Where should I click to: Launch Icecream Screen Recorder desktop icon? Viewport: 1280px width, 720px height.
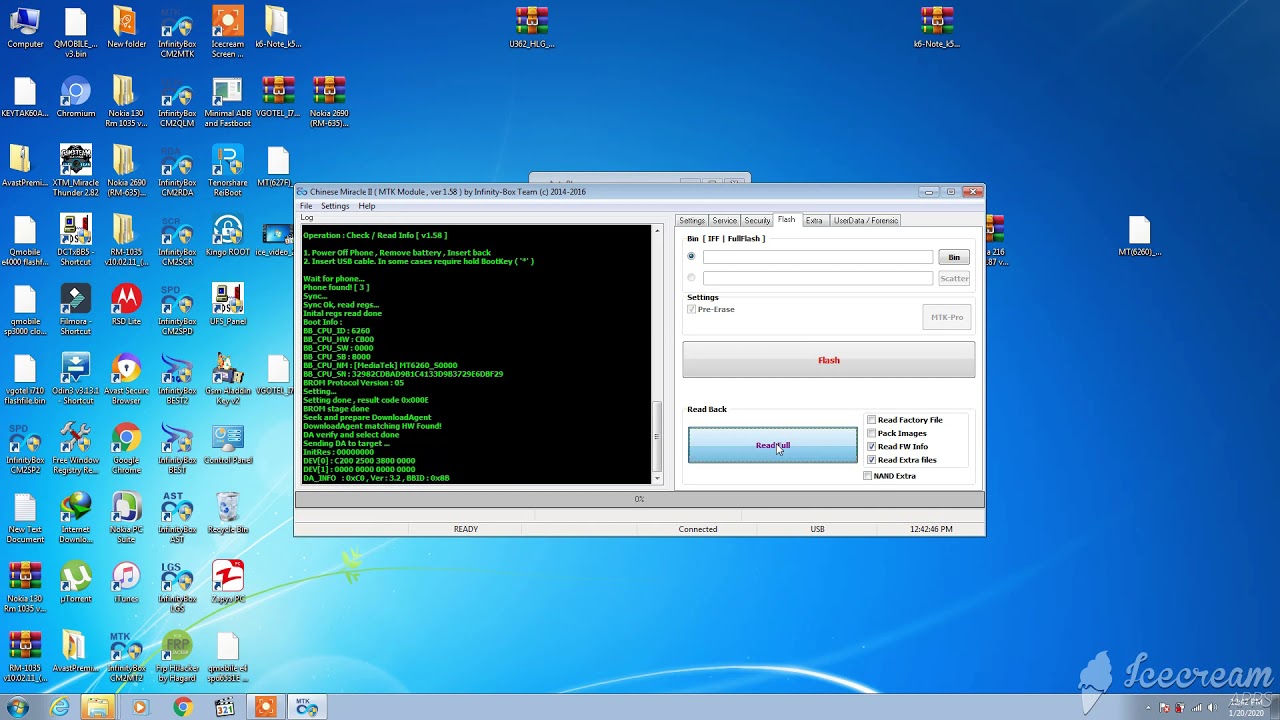click(227, 31)
